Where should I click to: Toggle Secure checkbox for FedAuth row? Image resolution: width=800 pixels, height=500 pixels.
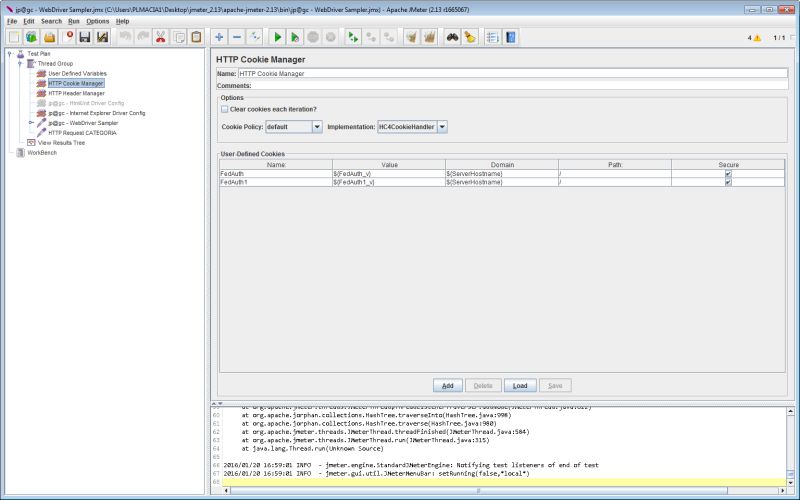click(728, 173)
